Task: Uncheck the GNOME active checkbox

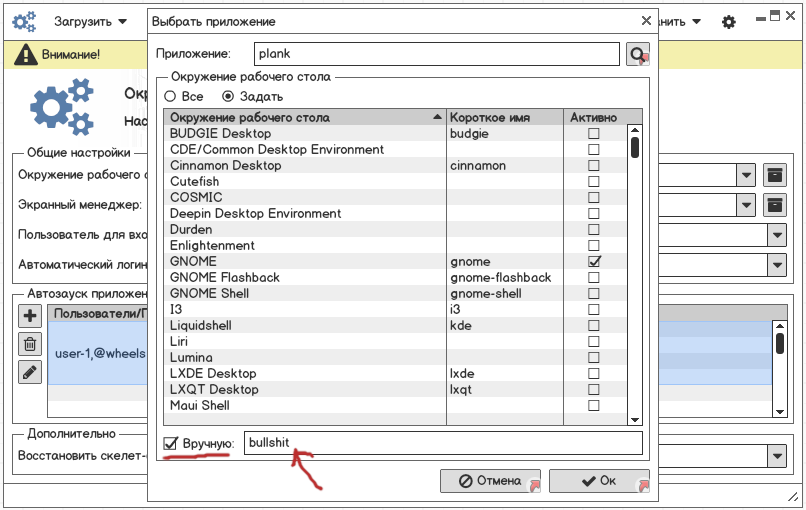Action: click(x=594, y=261)
